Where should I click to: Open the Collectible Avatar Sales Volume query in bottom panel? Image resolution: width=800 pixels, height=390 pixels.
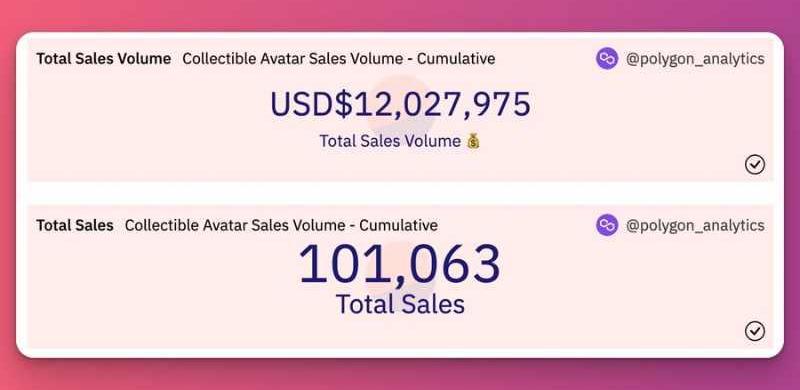tap(281, 225)
